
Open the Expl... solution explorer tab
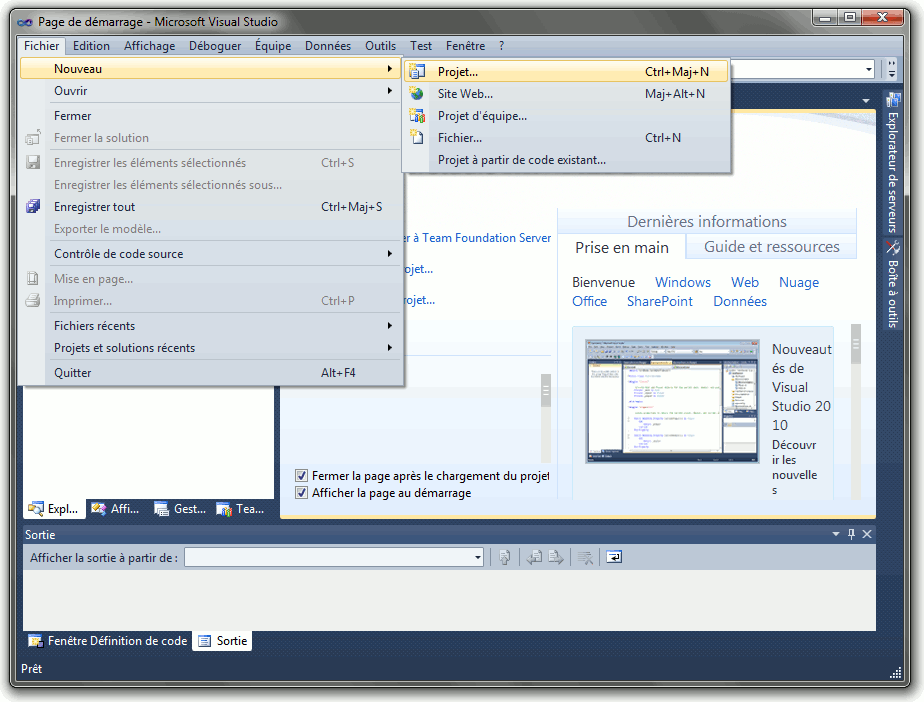point(54,509)
